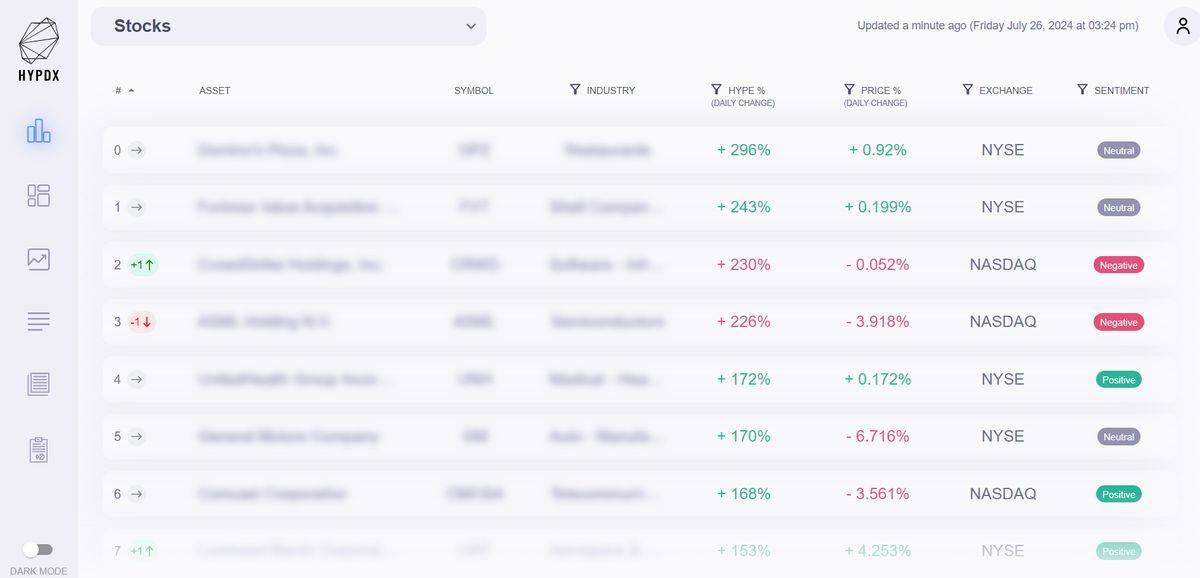
Task: Click the rank arrow in row 0
Action: (137, 150)
